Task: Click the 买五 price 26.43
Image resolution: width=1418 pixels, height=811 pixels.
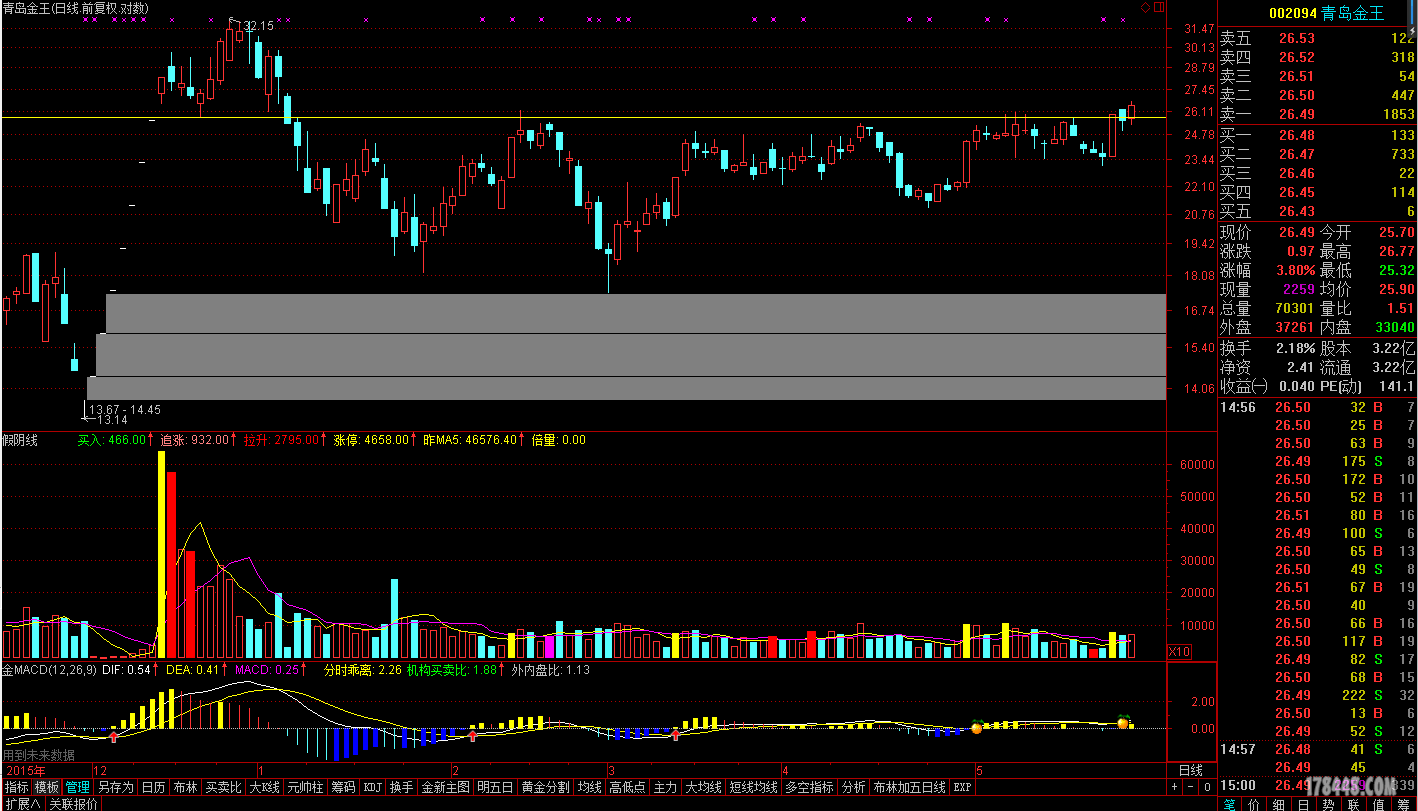Action: pos(1296,211)
